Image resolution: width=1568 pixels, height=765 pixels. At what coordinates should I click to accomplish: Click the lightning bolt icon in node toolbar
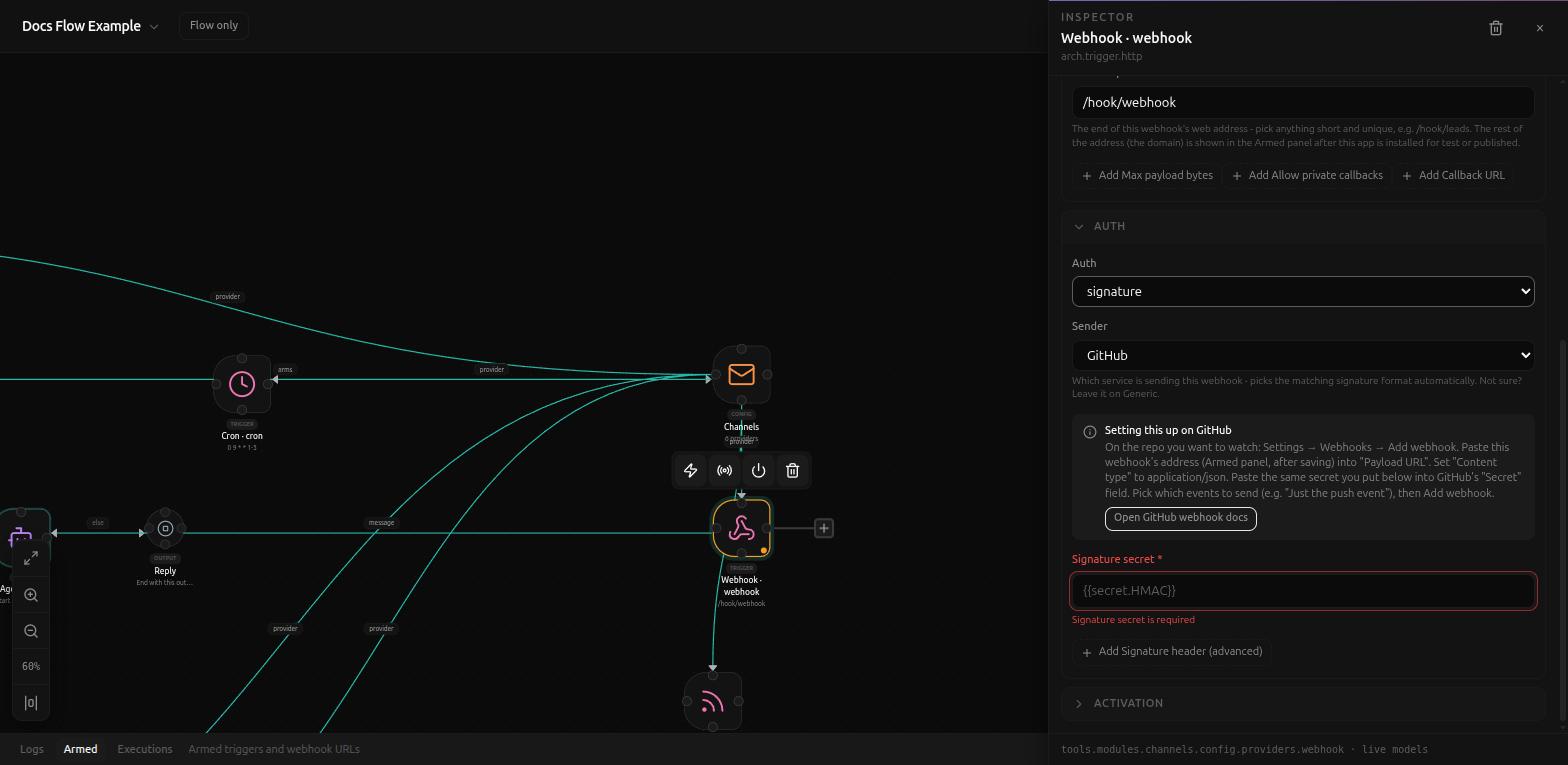690,470
